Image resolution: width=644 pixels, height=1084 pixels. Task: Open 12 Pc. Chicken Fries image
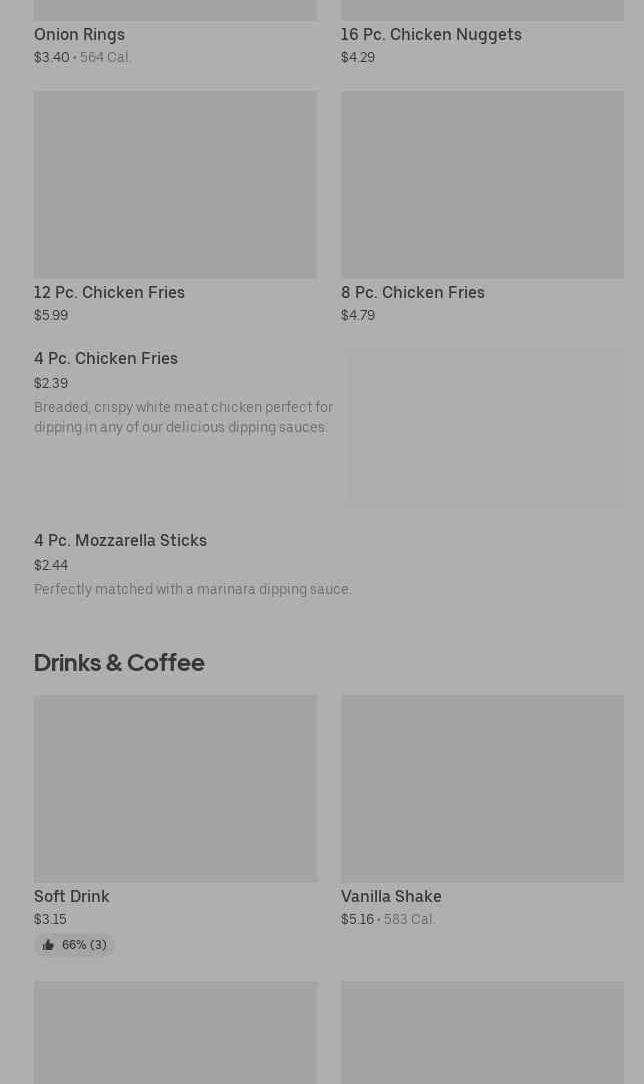tap(176, 185)
